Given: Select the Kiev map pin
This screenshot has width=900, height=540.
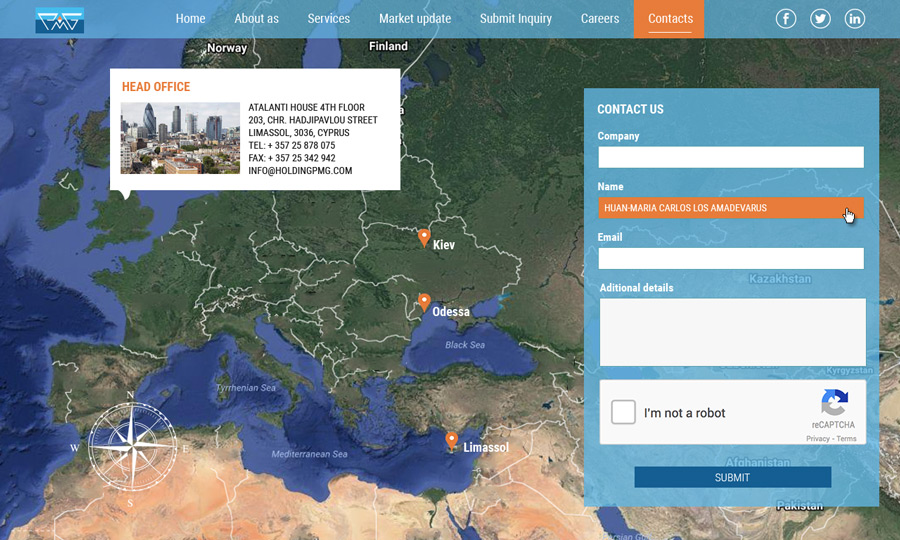Looking at the screenshot, I should point(424,238).
